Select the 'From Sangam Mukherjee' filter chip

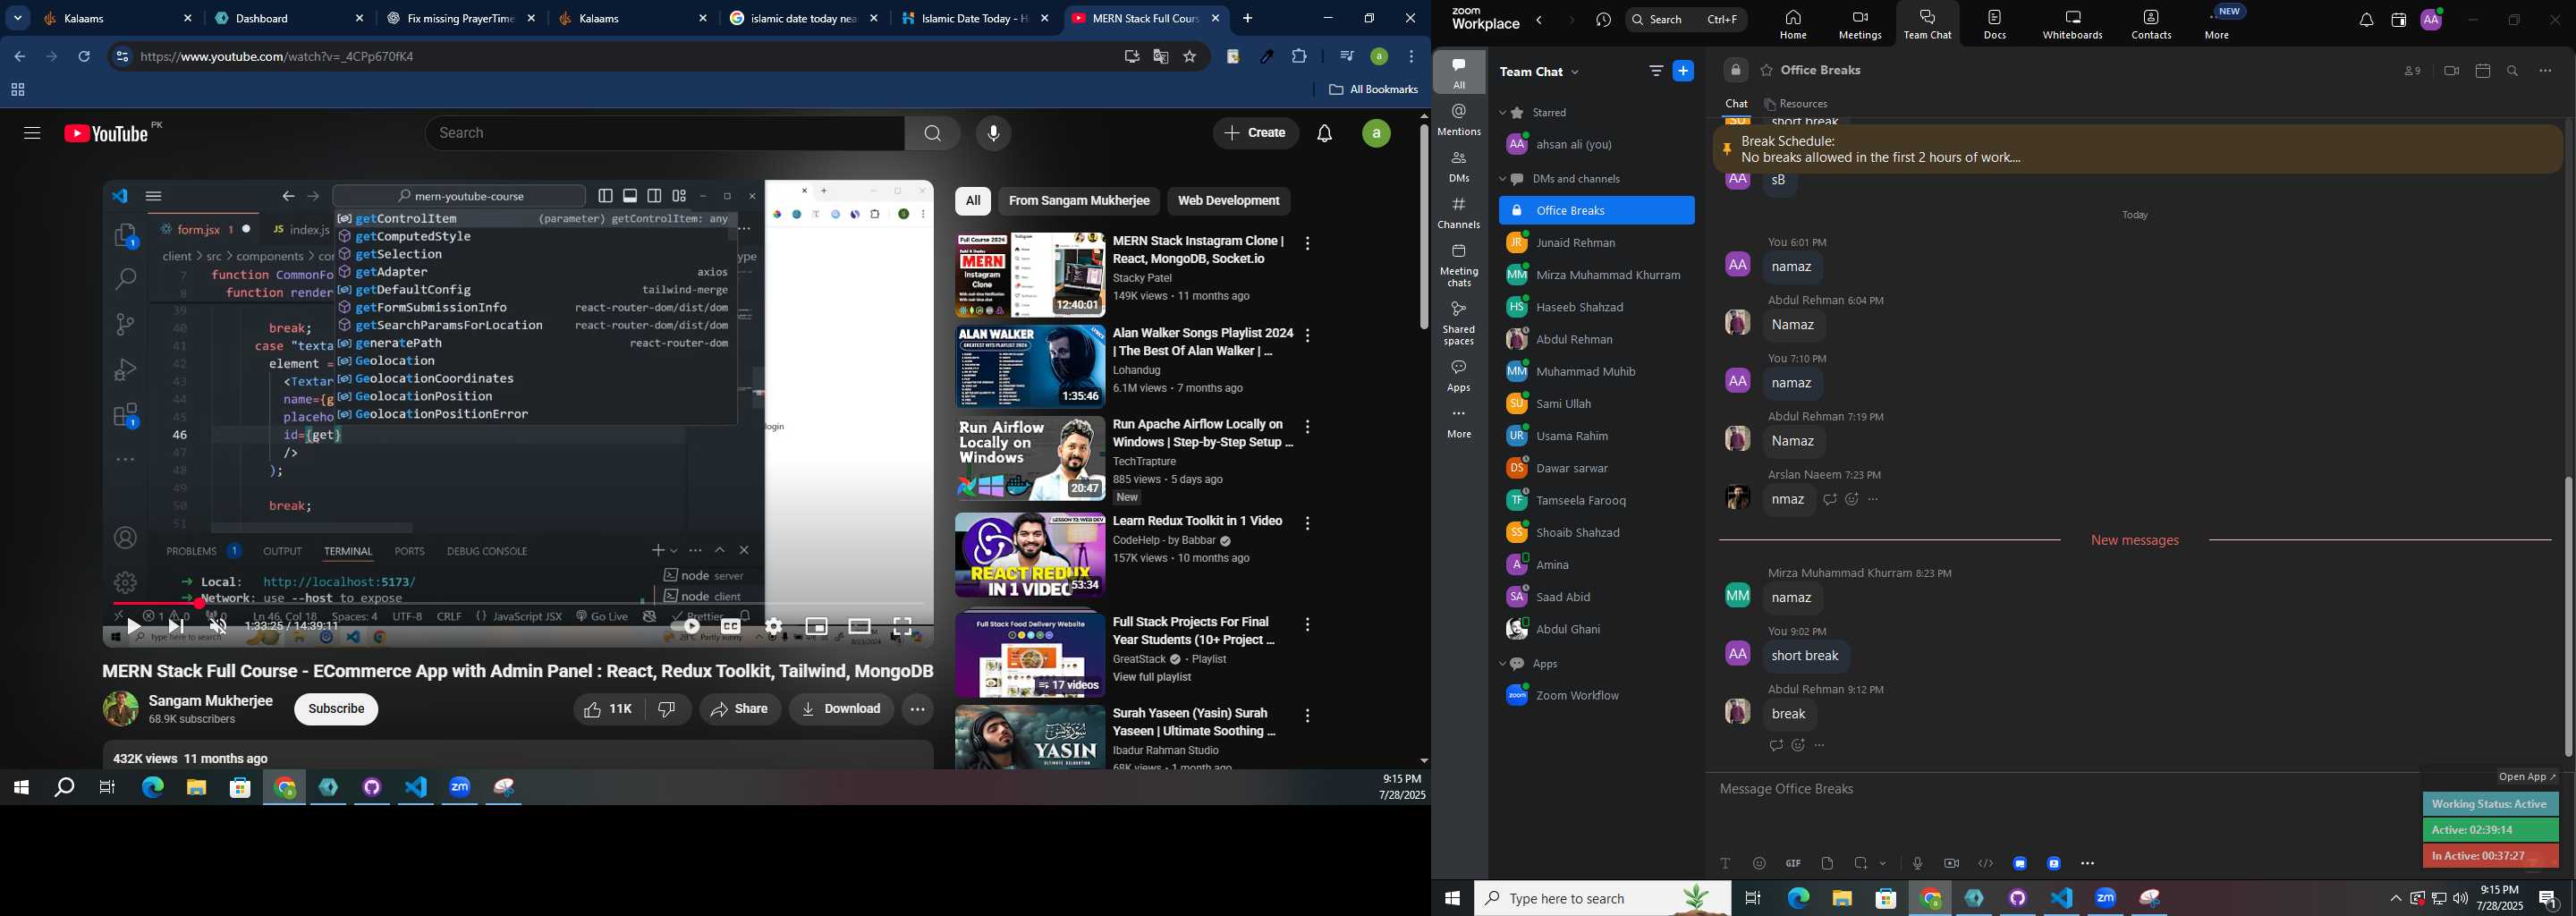pyautogui.click(x=1079, y=201)
